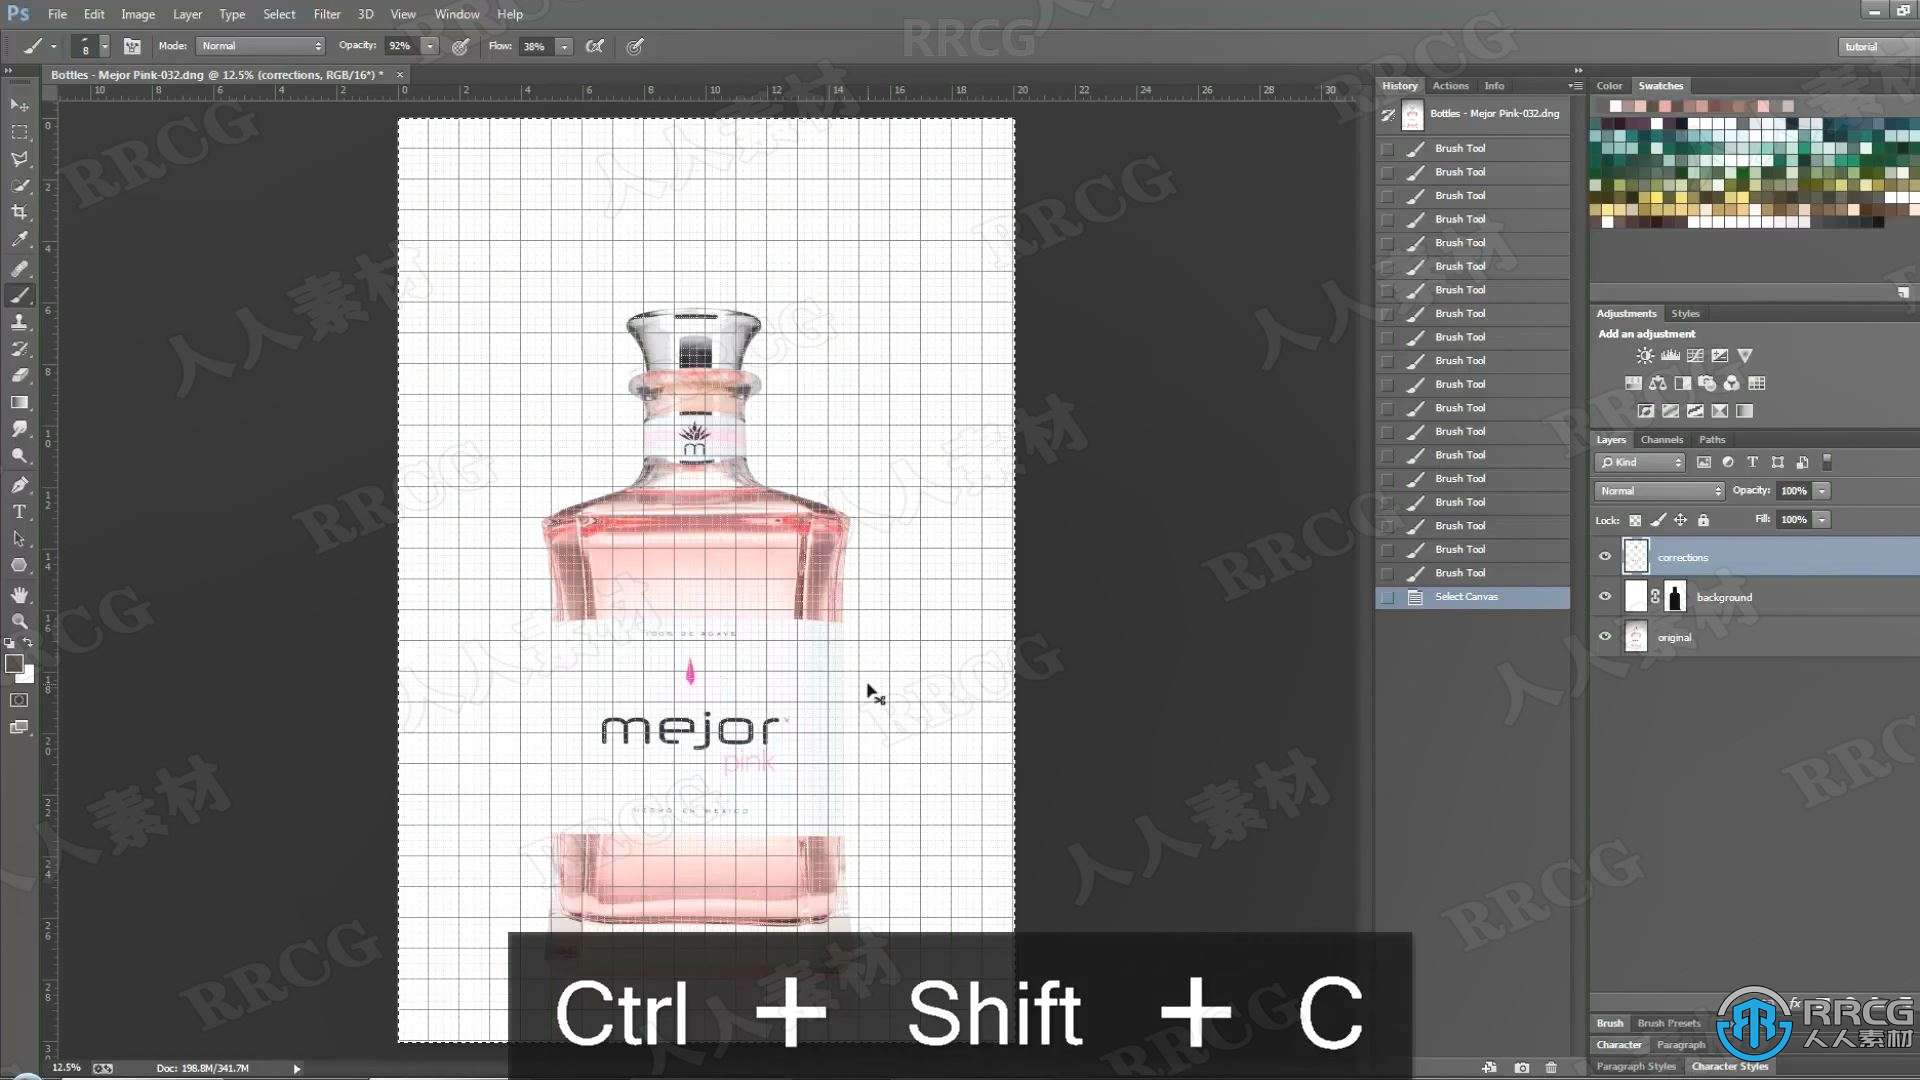Open the Filter menu
Viewport: 1920px width, 1080px height.
click(x=327, y=14)
